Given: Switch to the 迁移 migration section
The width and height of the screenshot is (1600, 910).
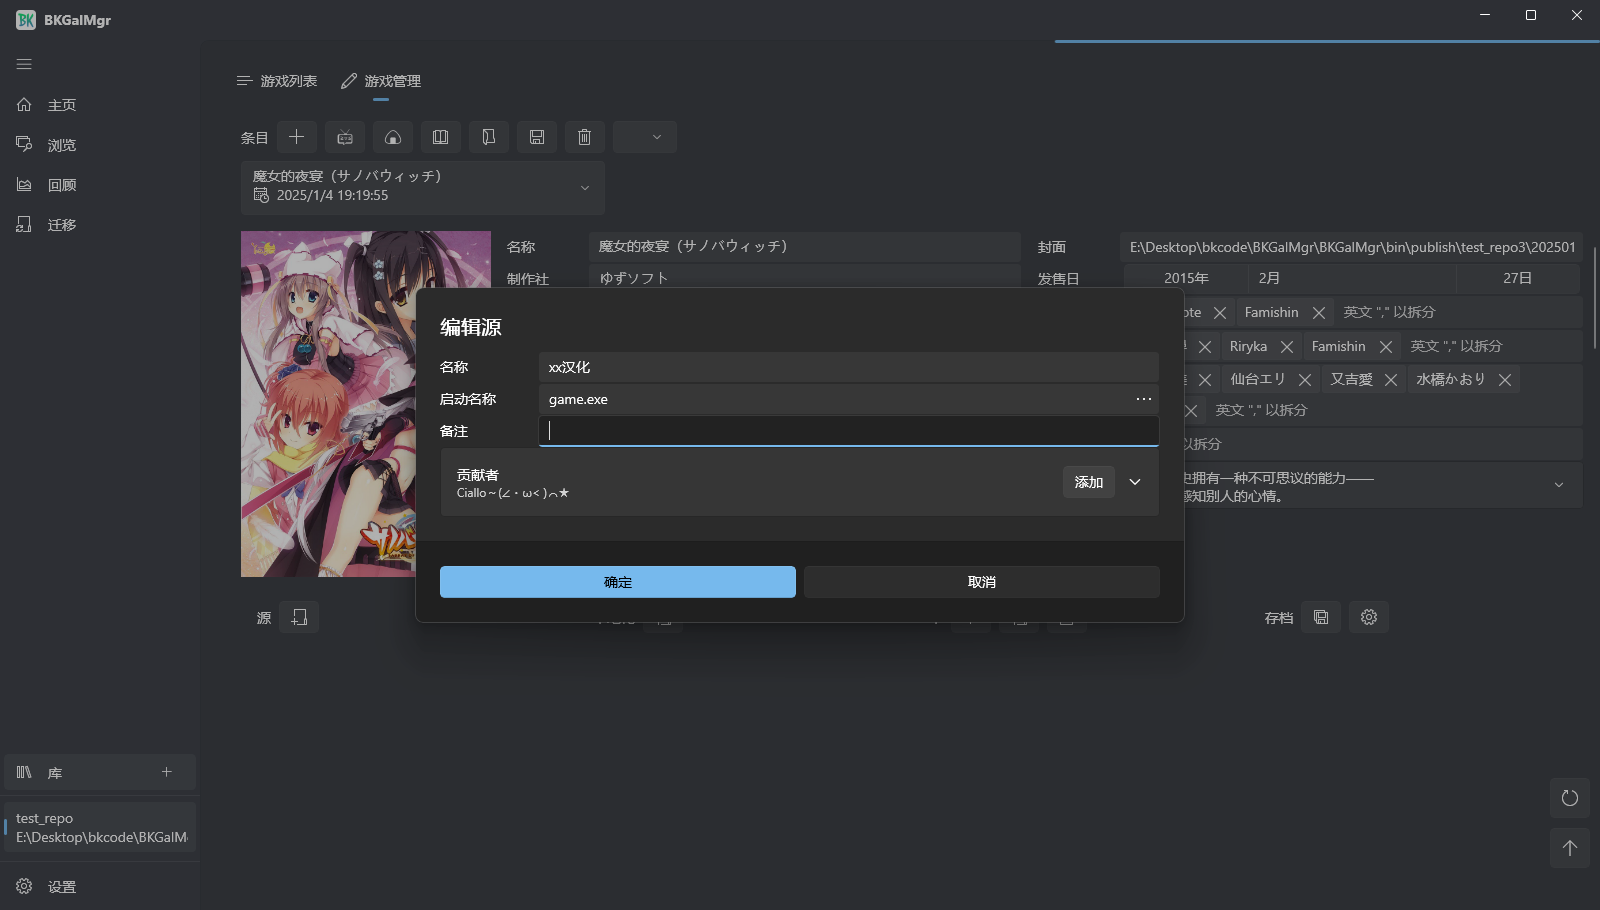Looking at the screenshot, I should [x=62, y=224].
